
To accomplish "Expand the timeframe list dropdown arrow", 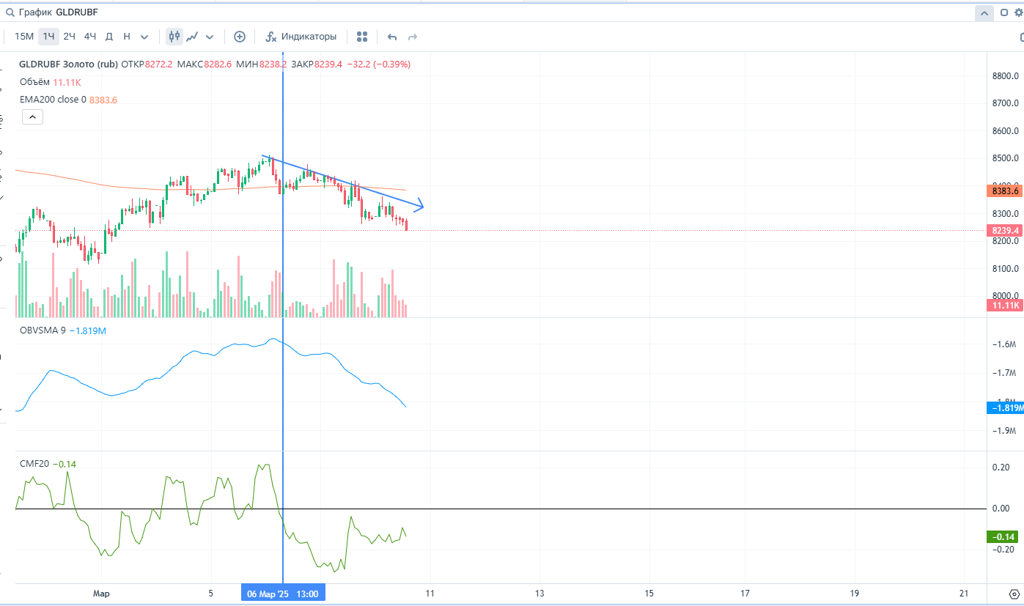I will pyautogui.click(x=144, y=37).
